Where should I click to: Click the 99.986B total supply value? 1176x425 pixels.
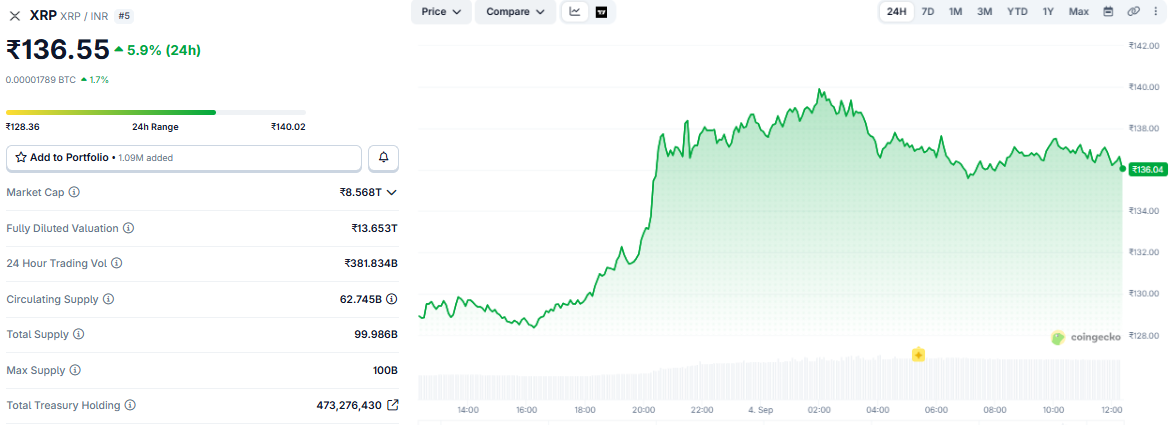376,334
